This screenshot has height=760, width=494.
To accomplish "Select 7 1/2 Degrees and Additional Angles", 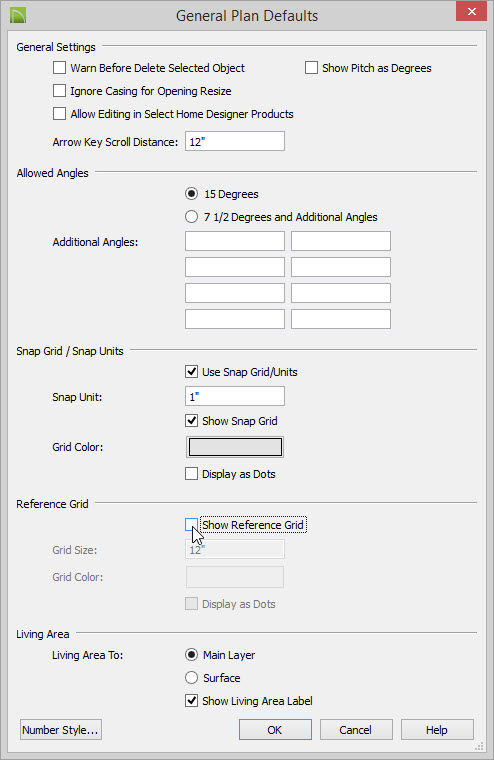I will (191, 217).
